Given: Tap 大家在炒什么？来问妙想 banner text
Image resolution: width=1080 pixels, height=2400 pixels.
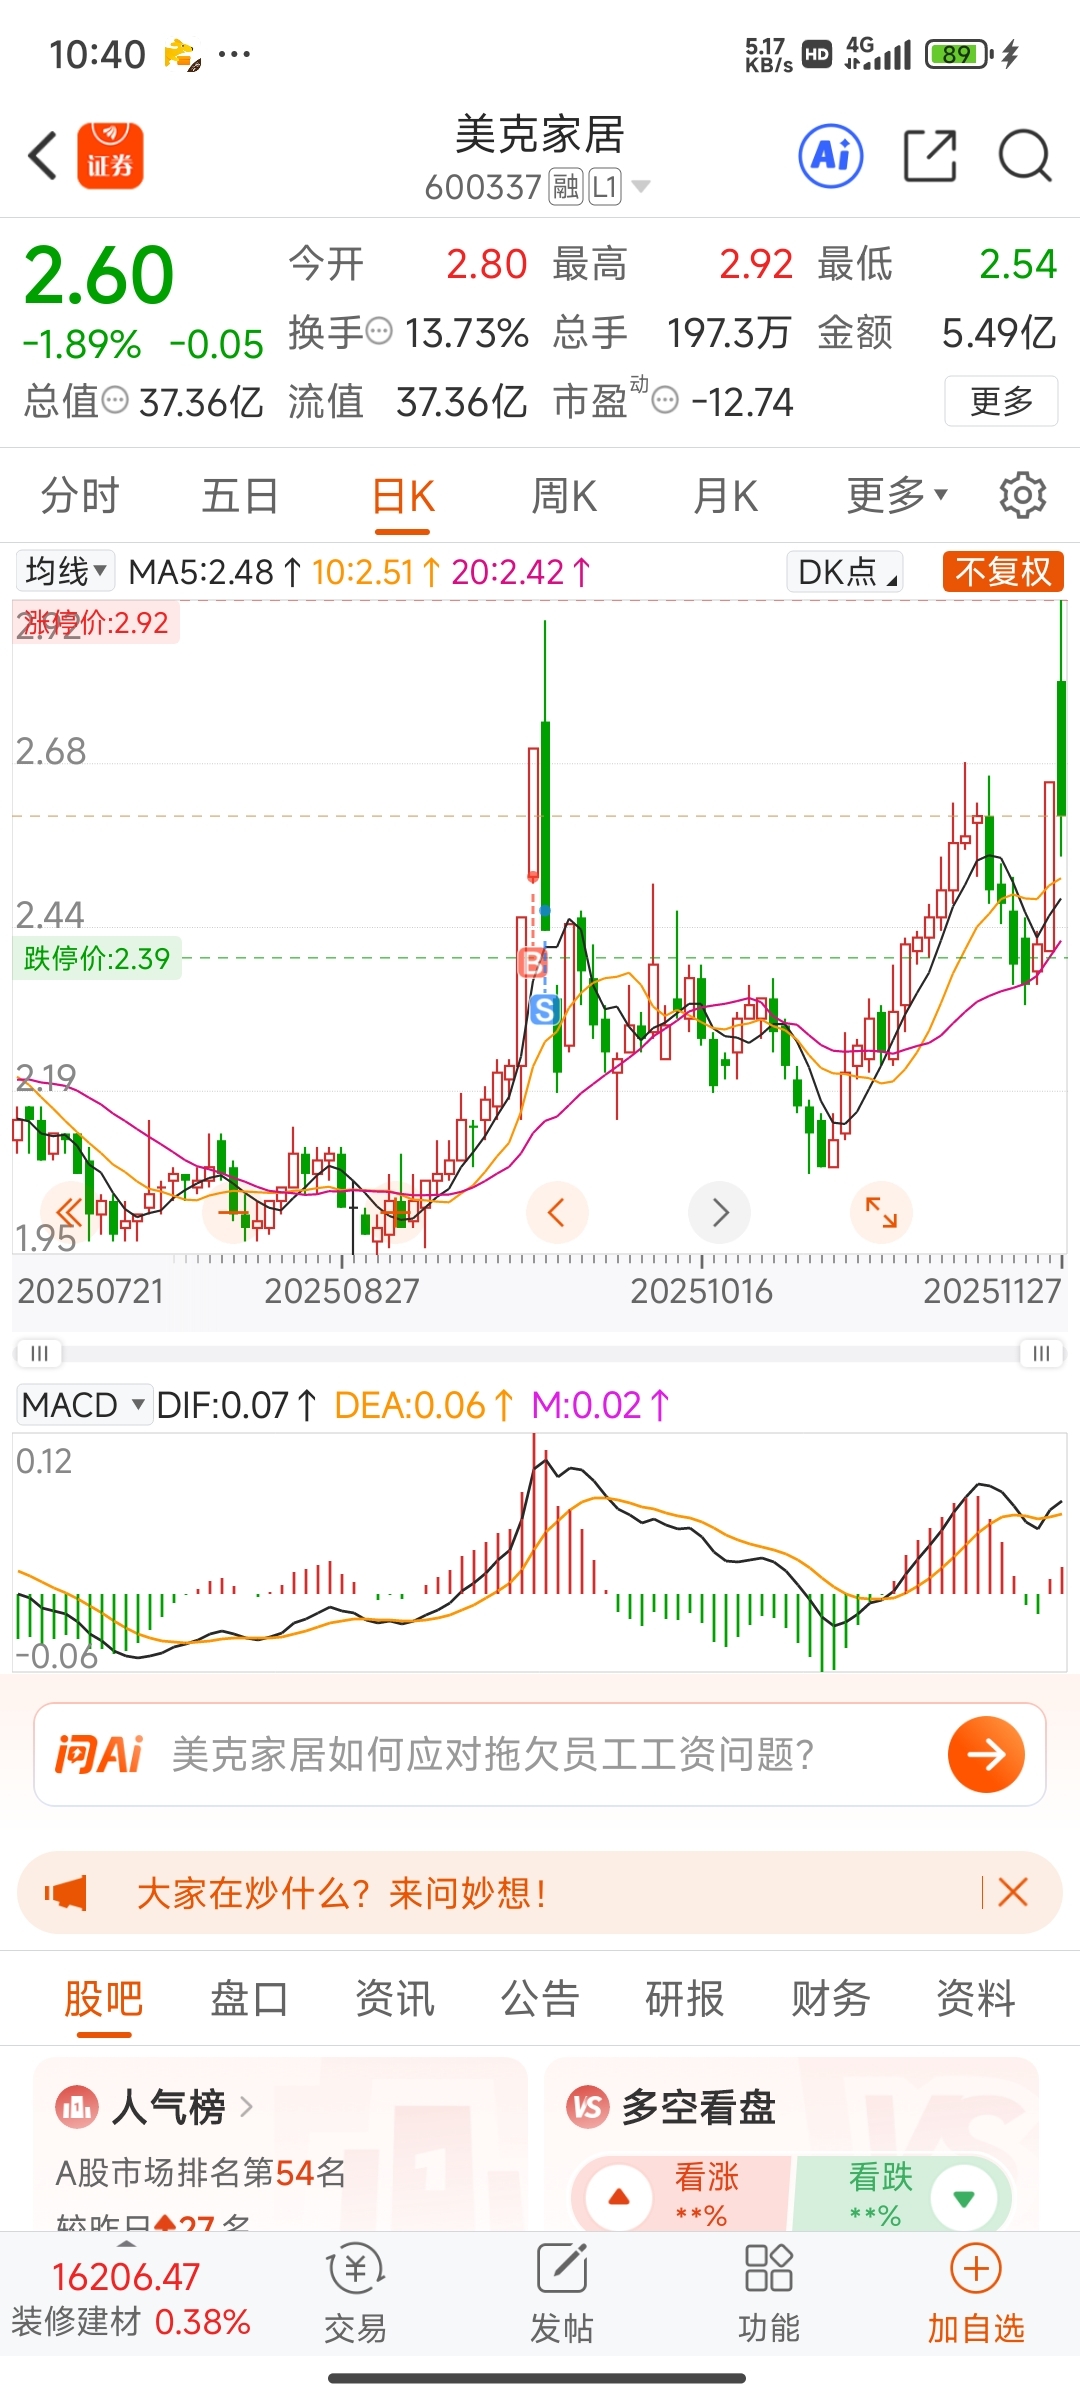Looking at the screenshot, I should click(x=342, y=1892).
